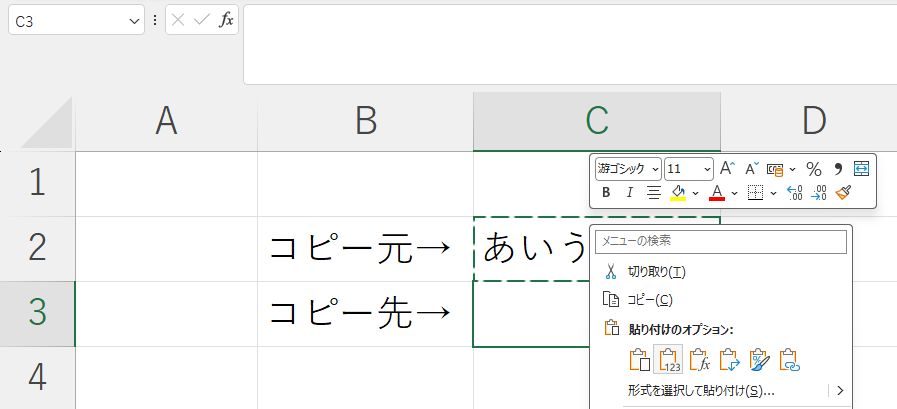Increase decimal places icon

pos(795,193)
